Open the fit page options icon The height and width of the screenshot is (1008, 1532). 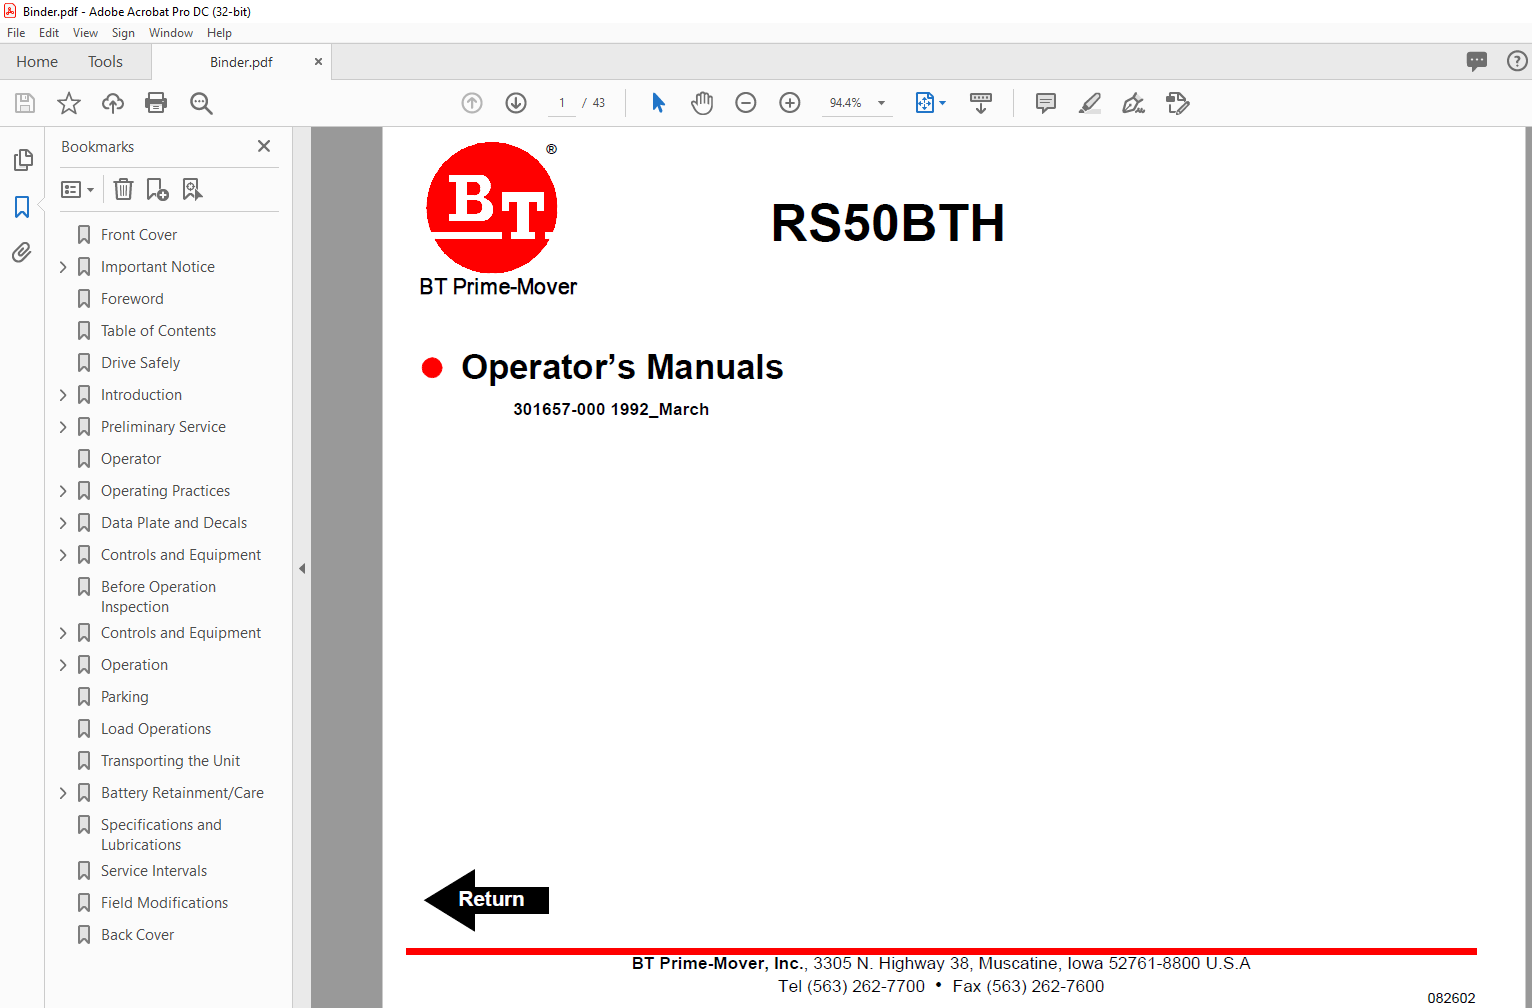click(925, 103)
